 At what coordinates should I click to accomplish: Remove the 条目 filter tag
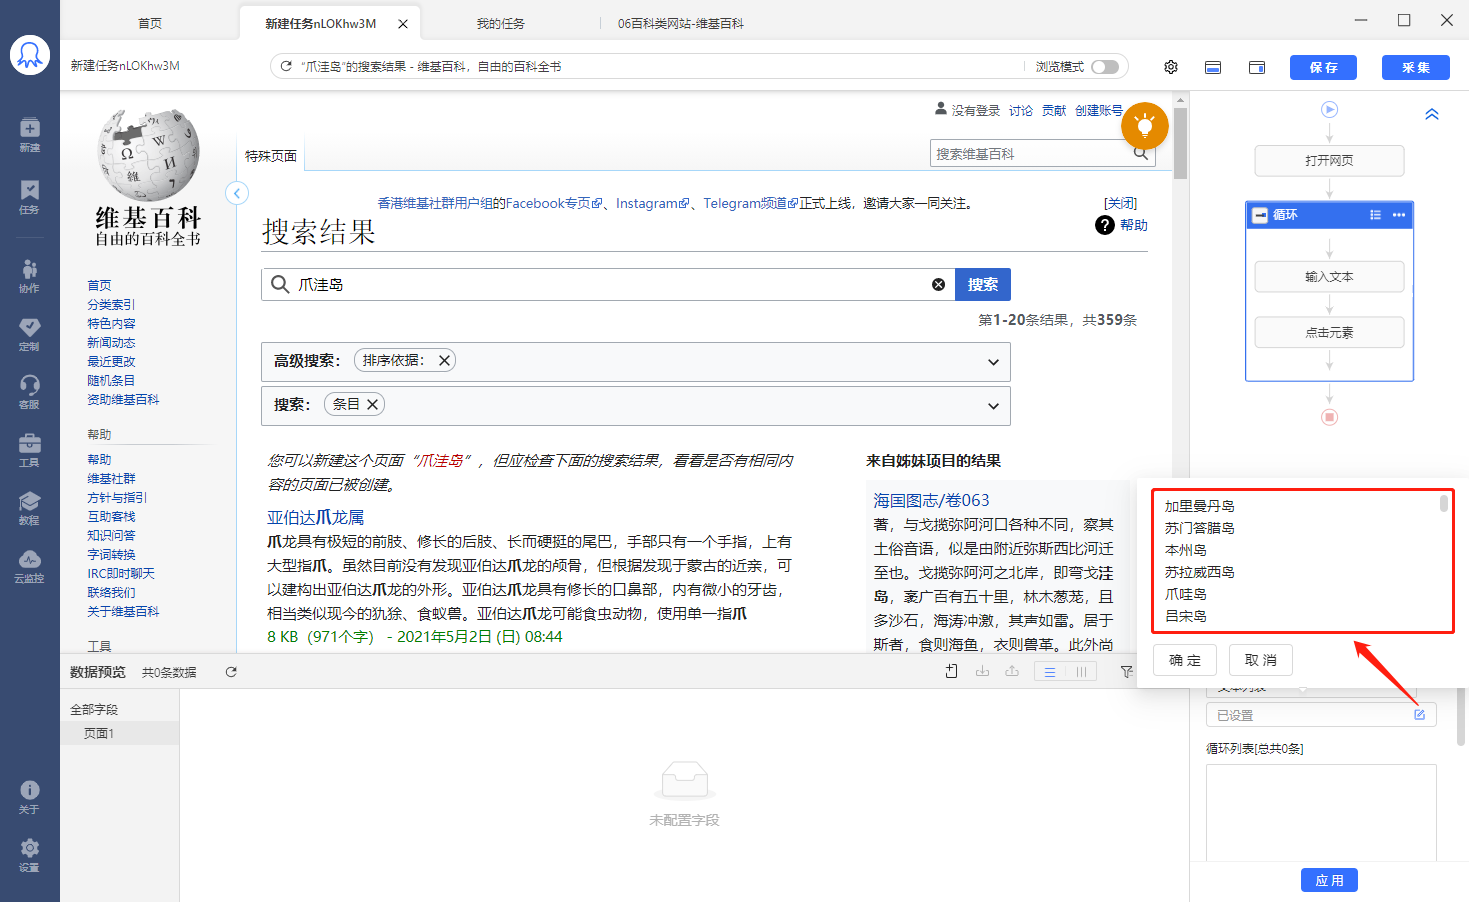point(372,404)
